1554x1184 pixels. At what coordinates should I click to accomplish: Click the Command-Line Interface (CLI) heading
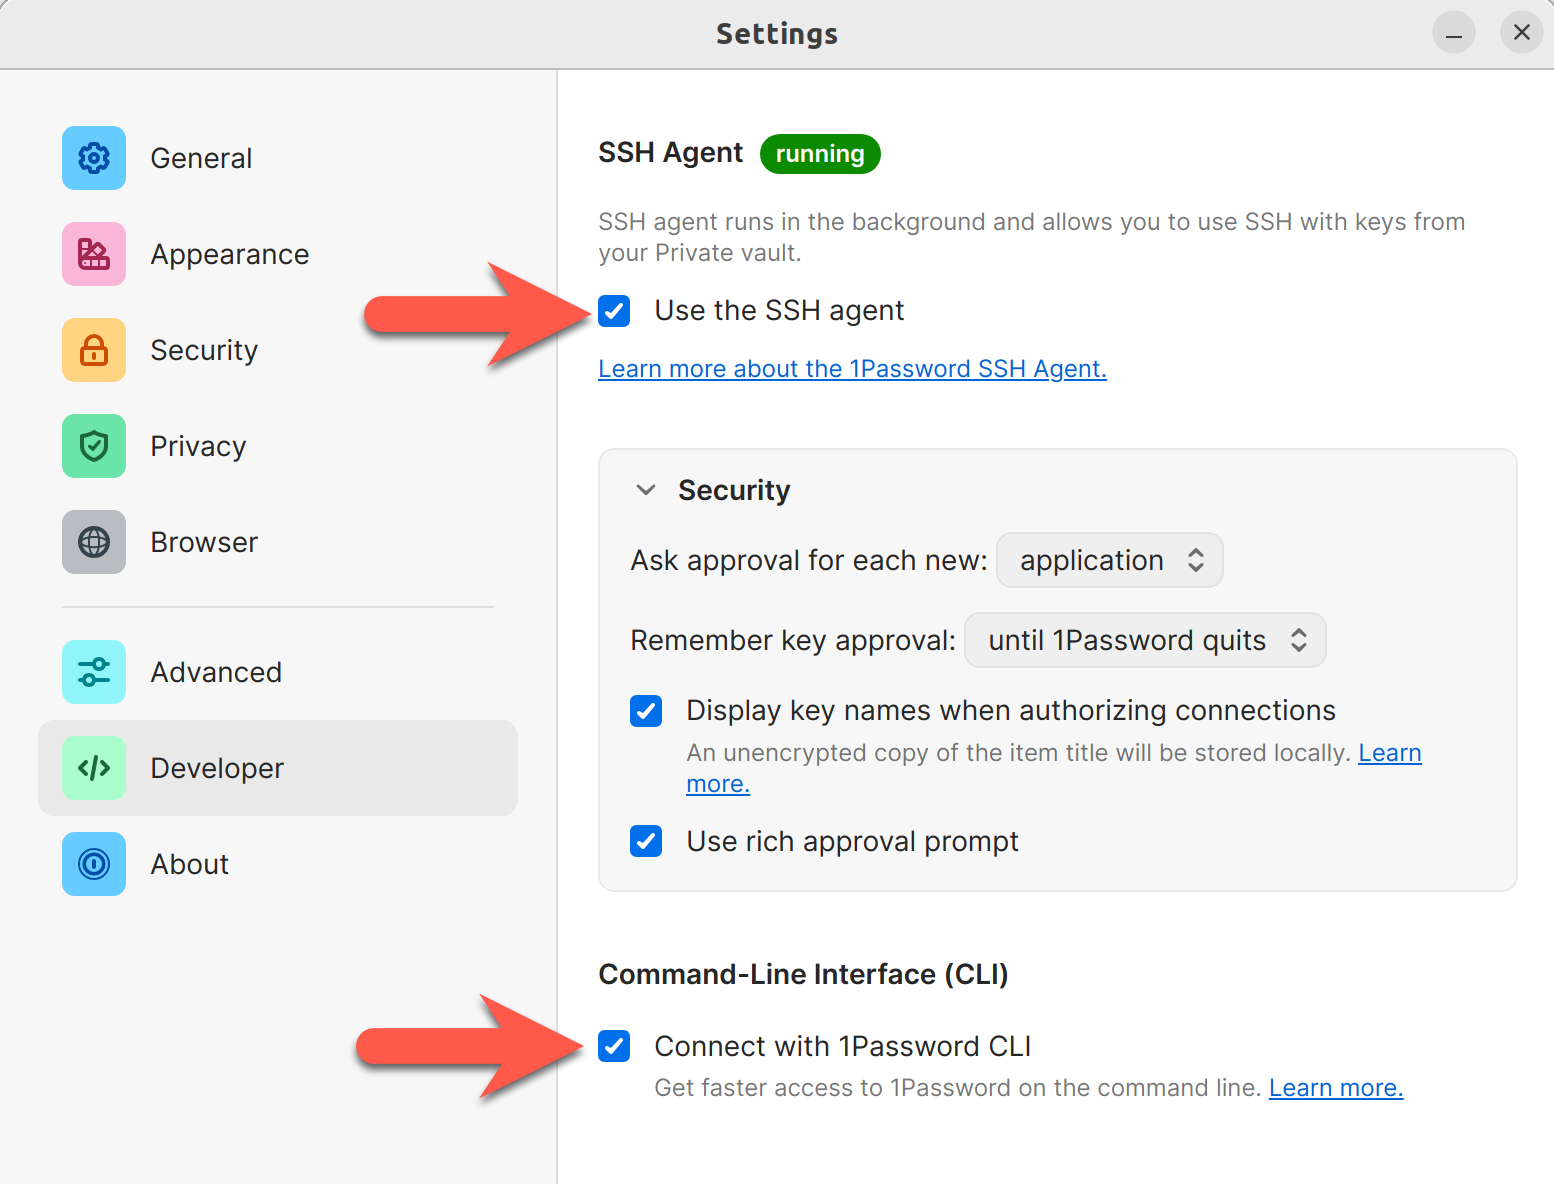point(803,974)
